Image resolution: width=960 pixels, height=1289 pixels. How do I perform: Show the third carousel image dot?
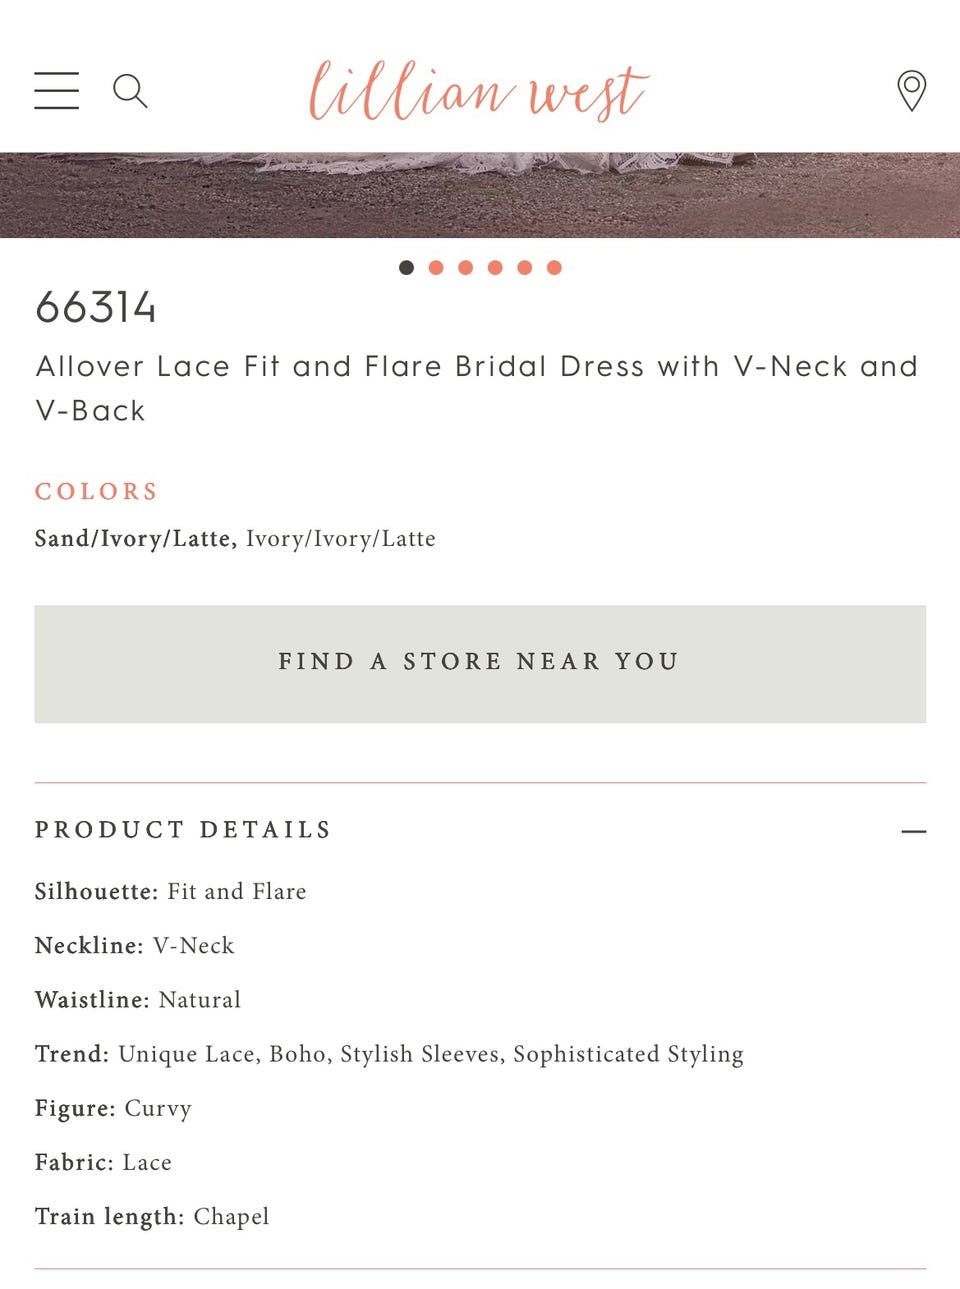[465, 267]
